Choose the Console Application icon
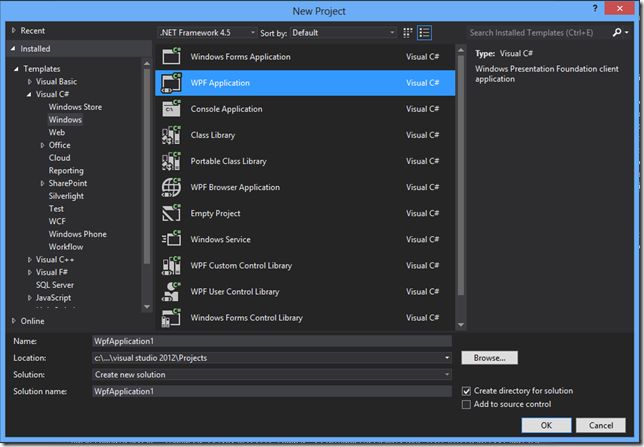Viewport: 644px width, 447px height. pyautogui.click(x=171, y=108)
